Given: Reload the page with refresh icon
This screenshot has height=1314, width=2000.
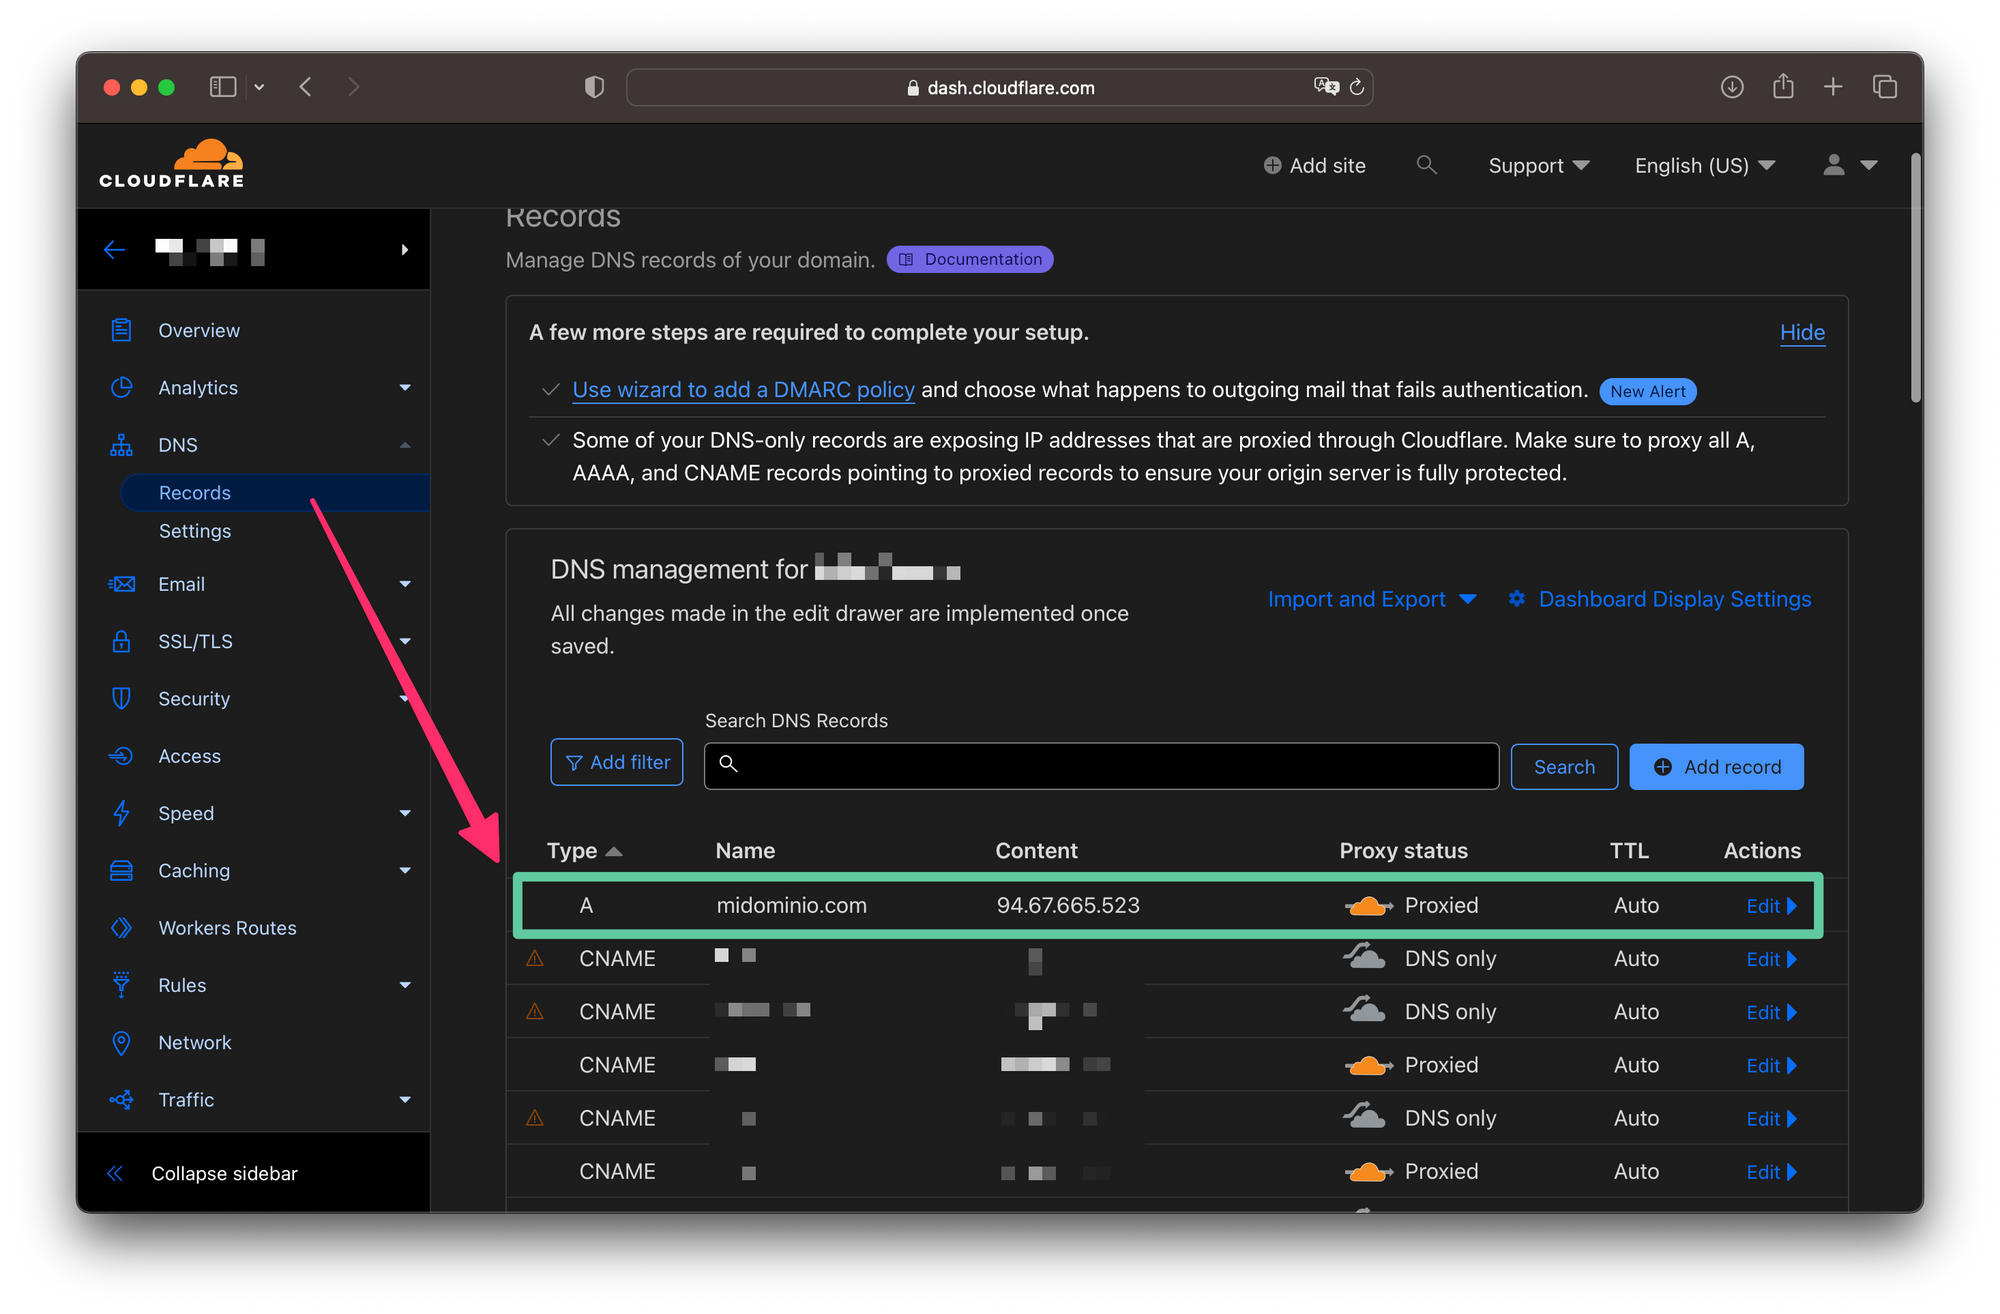Looking at the screenshot, I should (x=1357, y=87).
